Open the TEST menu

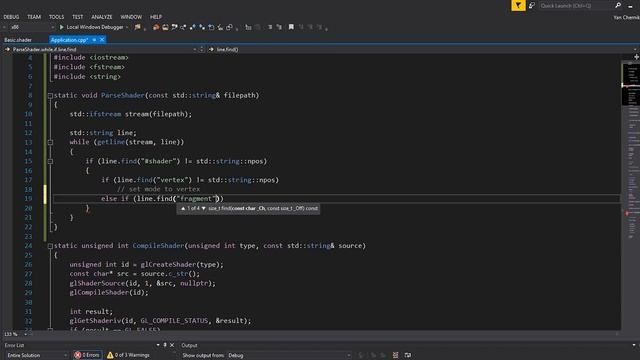[78, 17]
